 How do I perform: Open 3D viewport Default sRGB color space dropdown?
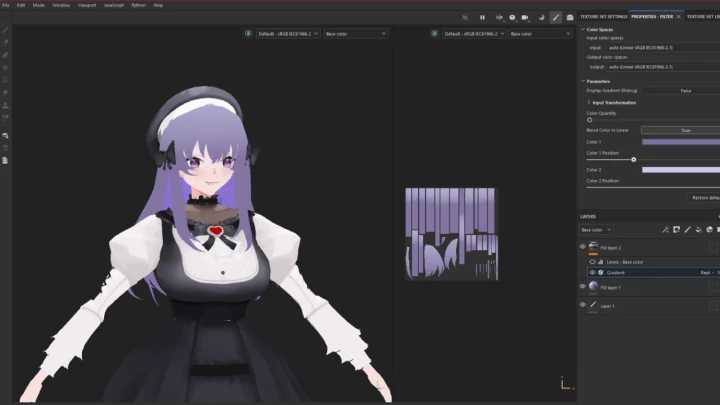287,34
